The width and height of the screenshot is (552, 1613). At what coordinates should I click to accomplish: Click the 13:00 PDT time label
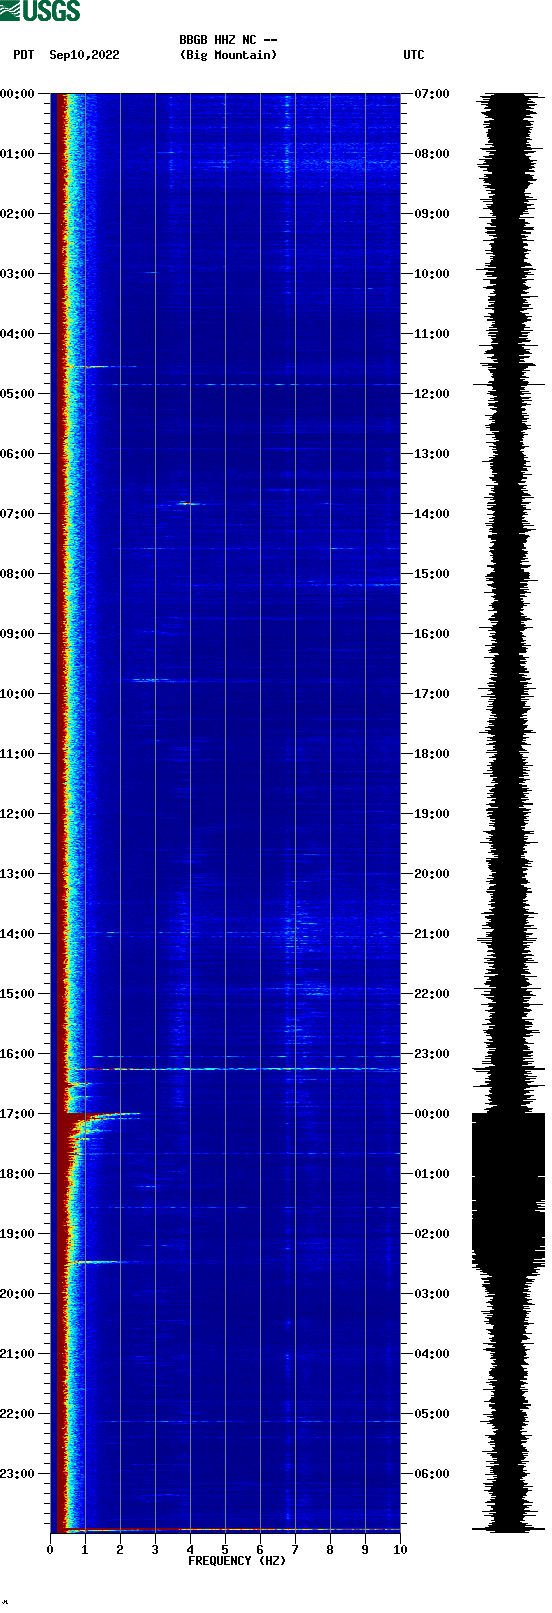pos(17,874)
